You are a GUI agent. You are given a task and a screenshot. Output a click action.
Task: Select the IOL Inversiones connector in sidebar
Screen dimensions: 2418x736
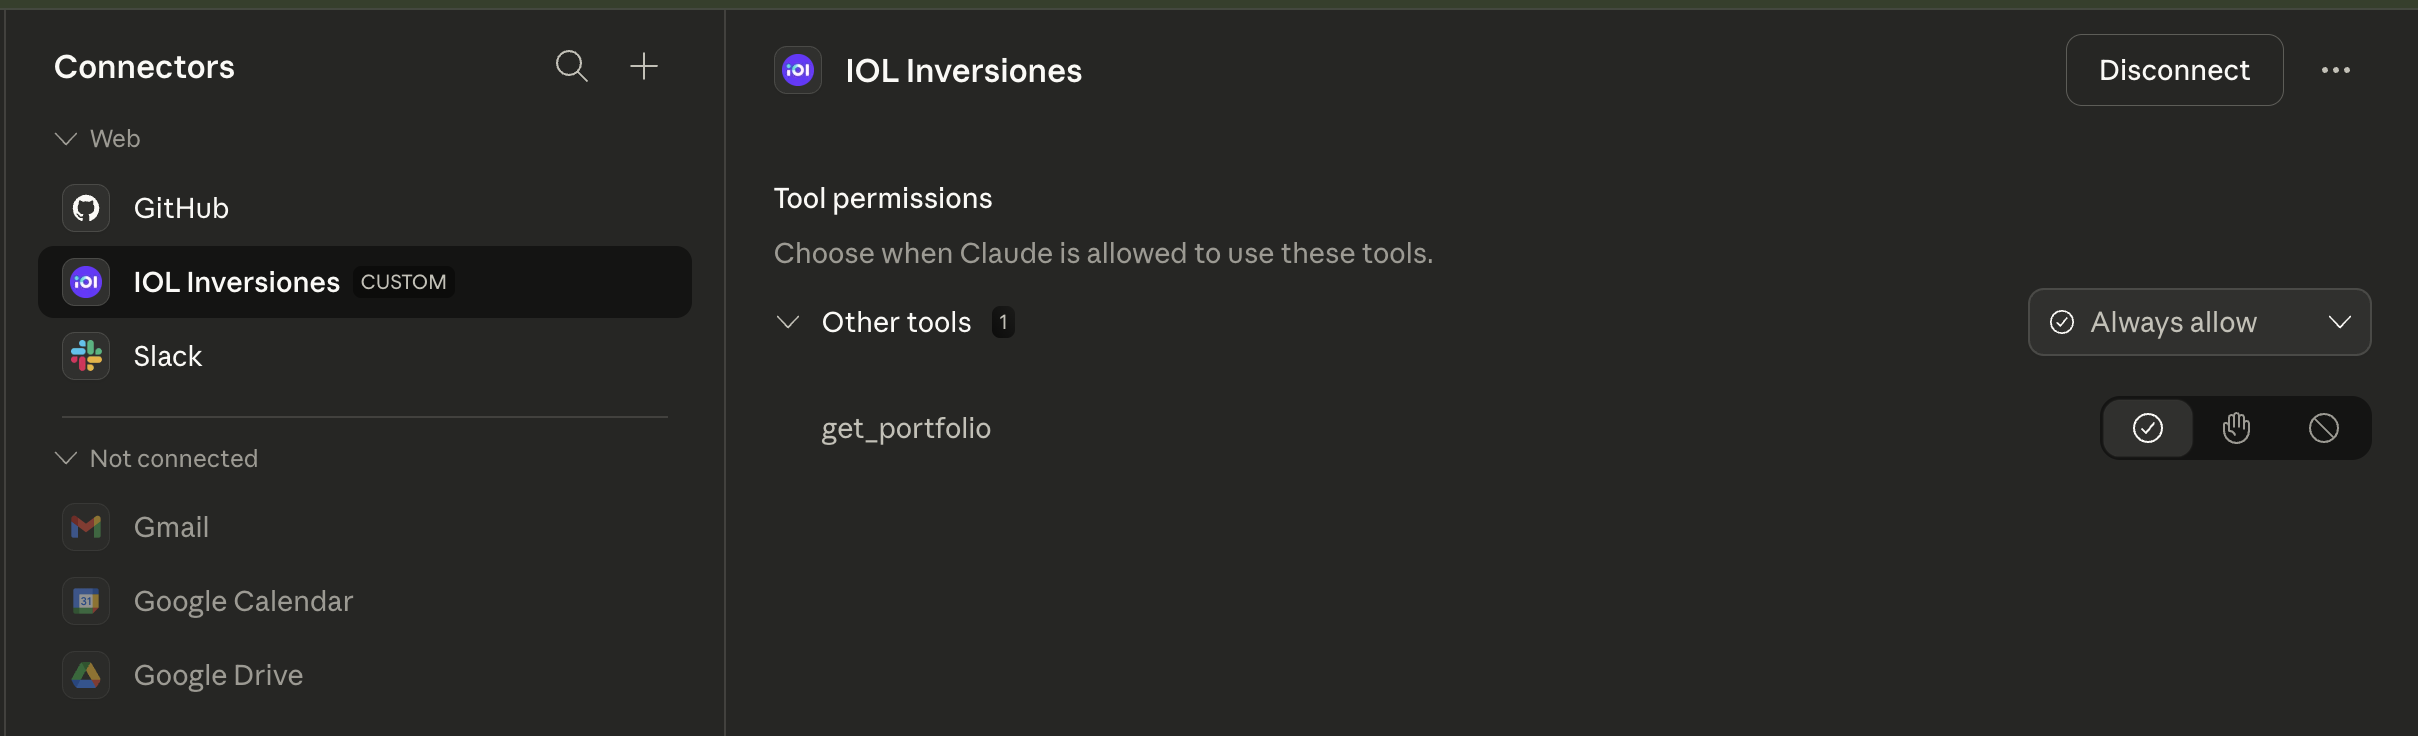click(x=236, y=282)
